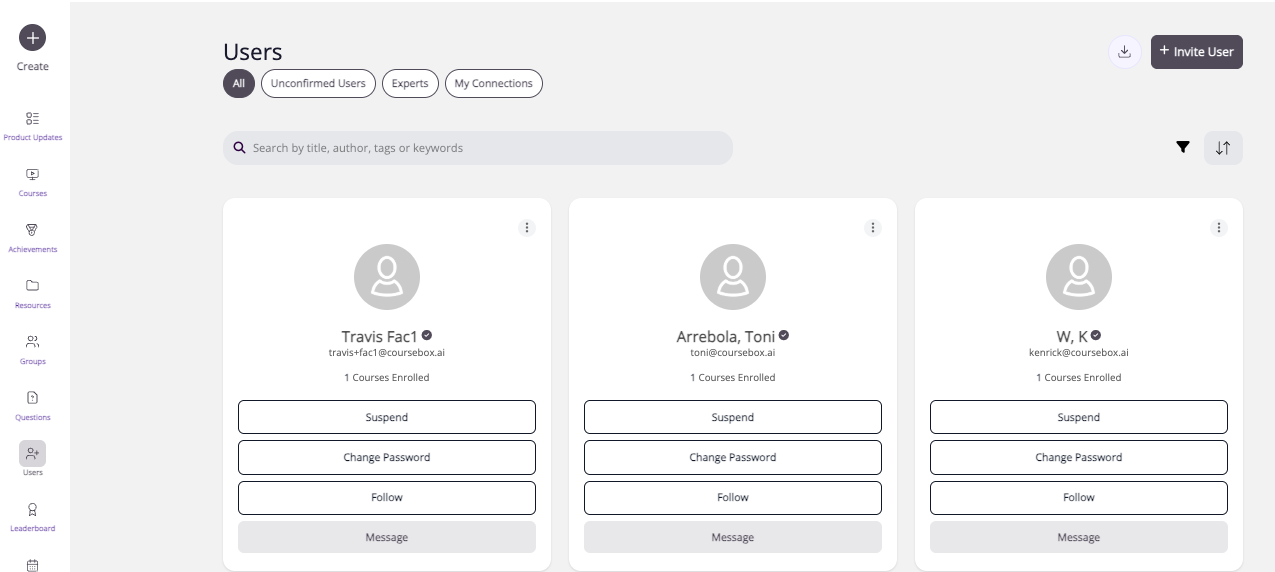Open the Leaderboard sidebar icon
The width and height of the screenshot is (1275, 572).
coord(32,509)
